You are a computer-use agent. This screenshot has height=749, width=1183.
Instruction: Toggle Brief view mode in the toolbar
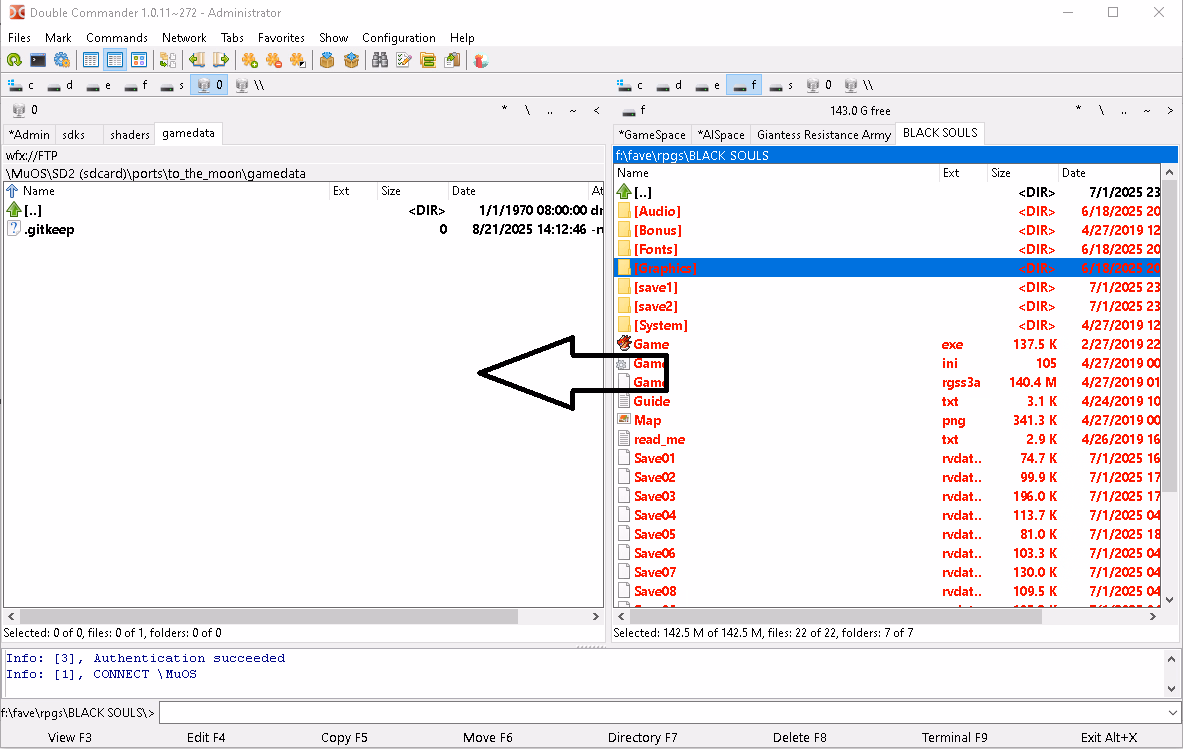[91, 60]
